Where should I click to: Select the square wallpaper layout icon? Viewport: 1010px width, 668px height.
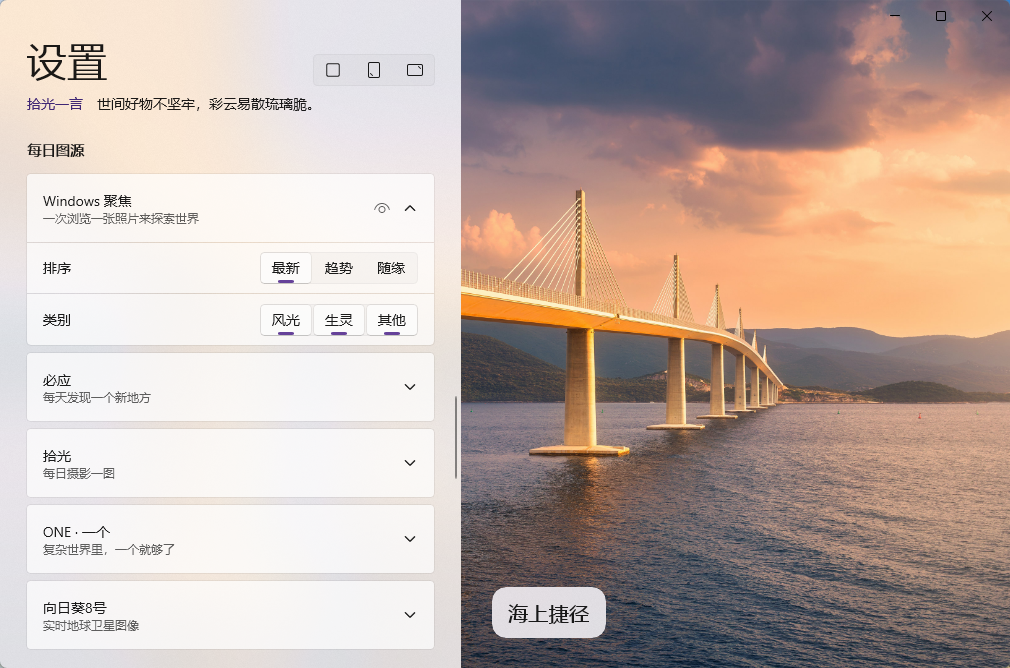332,69
